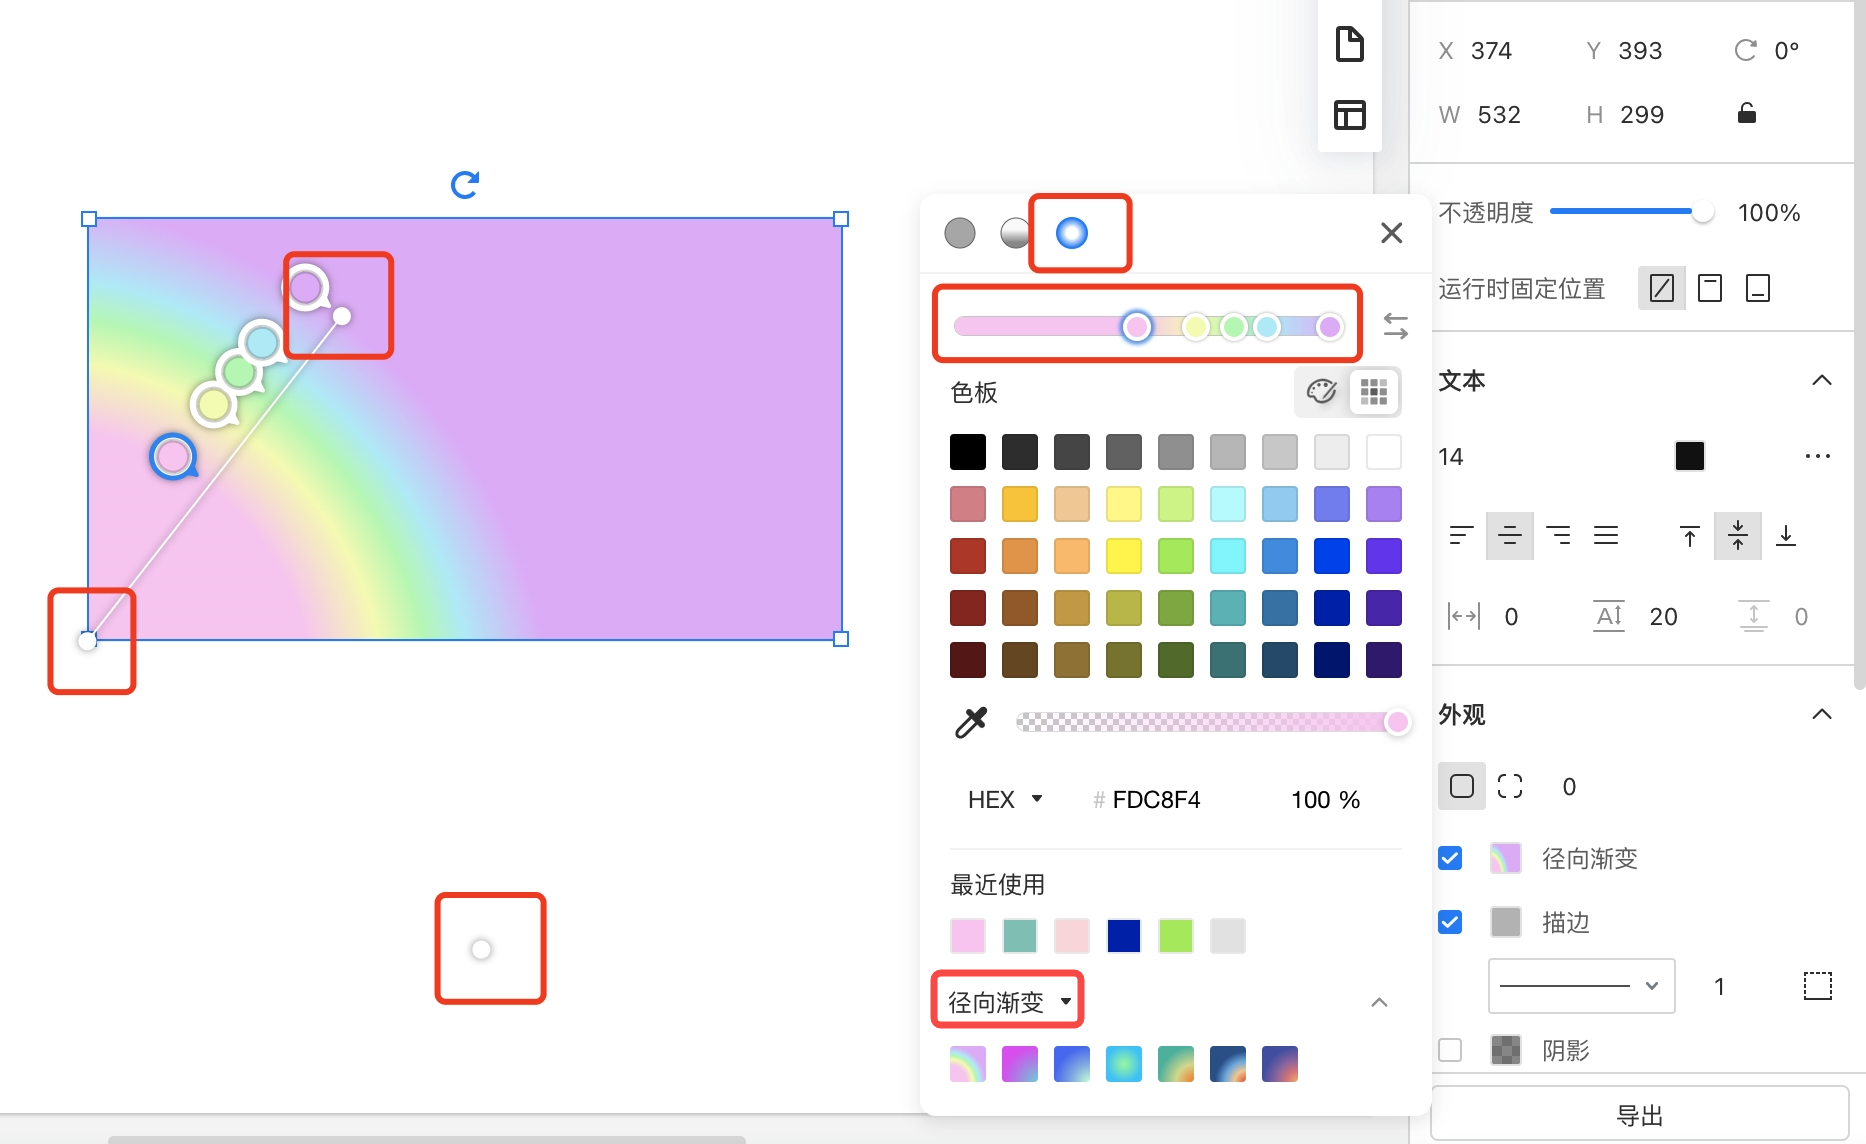Open the layout panel icon
This screenshot has width=1866, height=1144.
[1349, 115]
